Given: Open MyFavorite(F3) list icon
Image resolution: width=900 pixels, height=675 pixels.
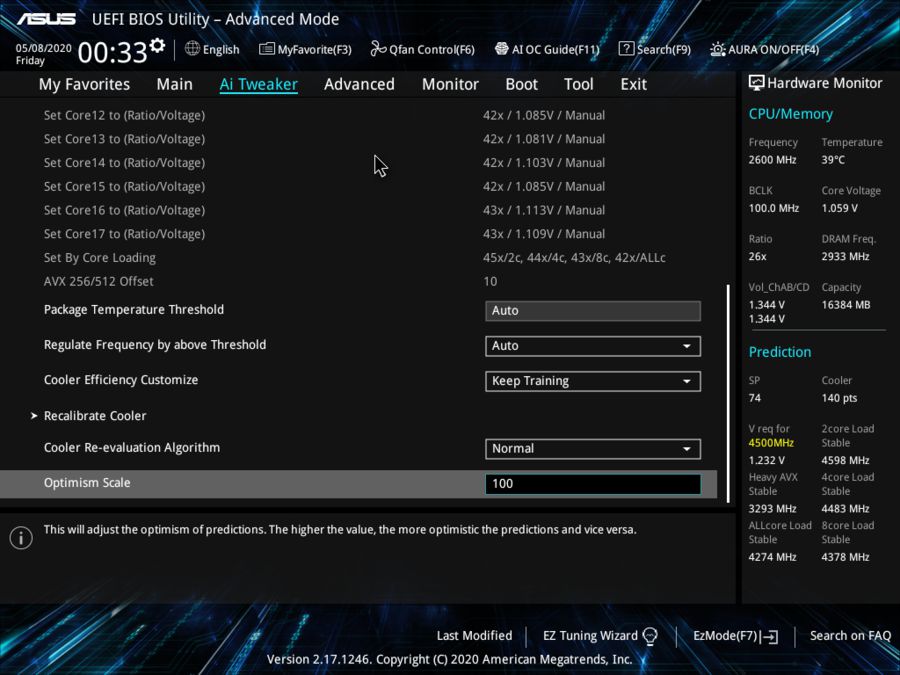Looking at the screenshot, I should coord(266,49).
